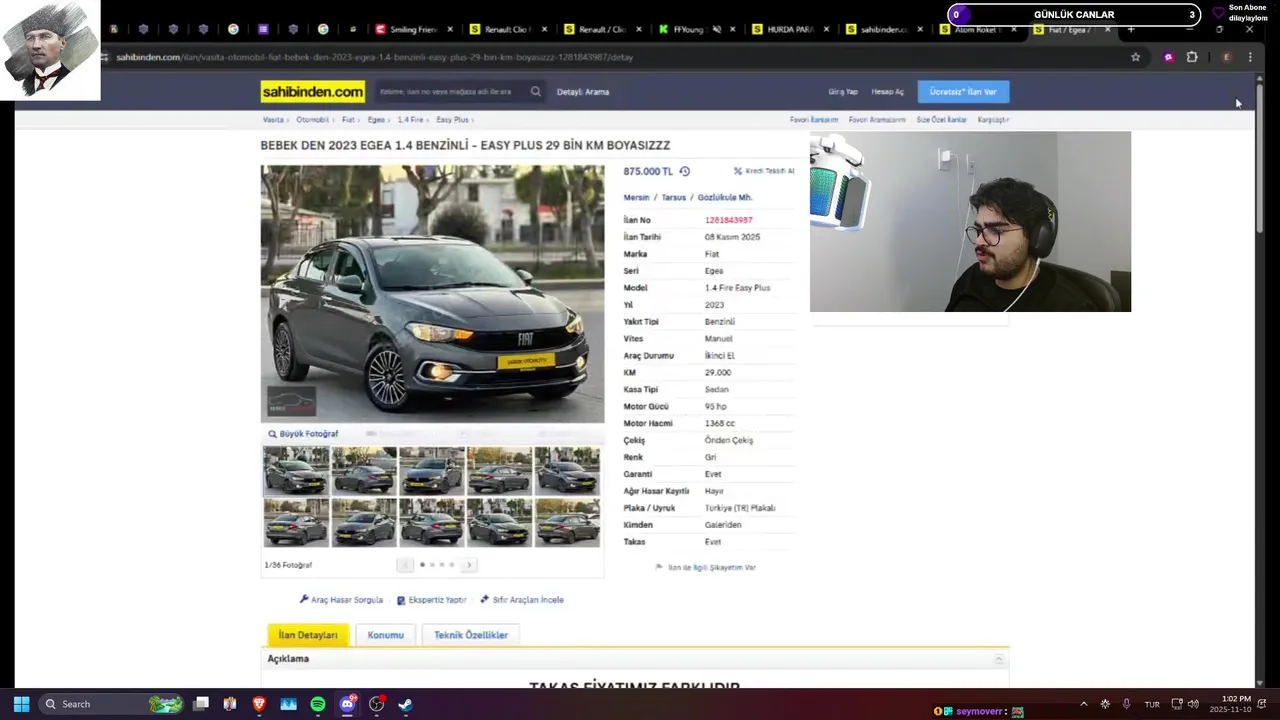Click the Kredi Teklifi Al percent icon
Screen dimensions: 1280x720
pyautogui.click(x=738, y=171)
